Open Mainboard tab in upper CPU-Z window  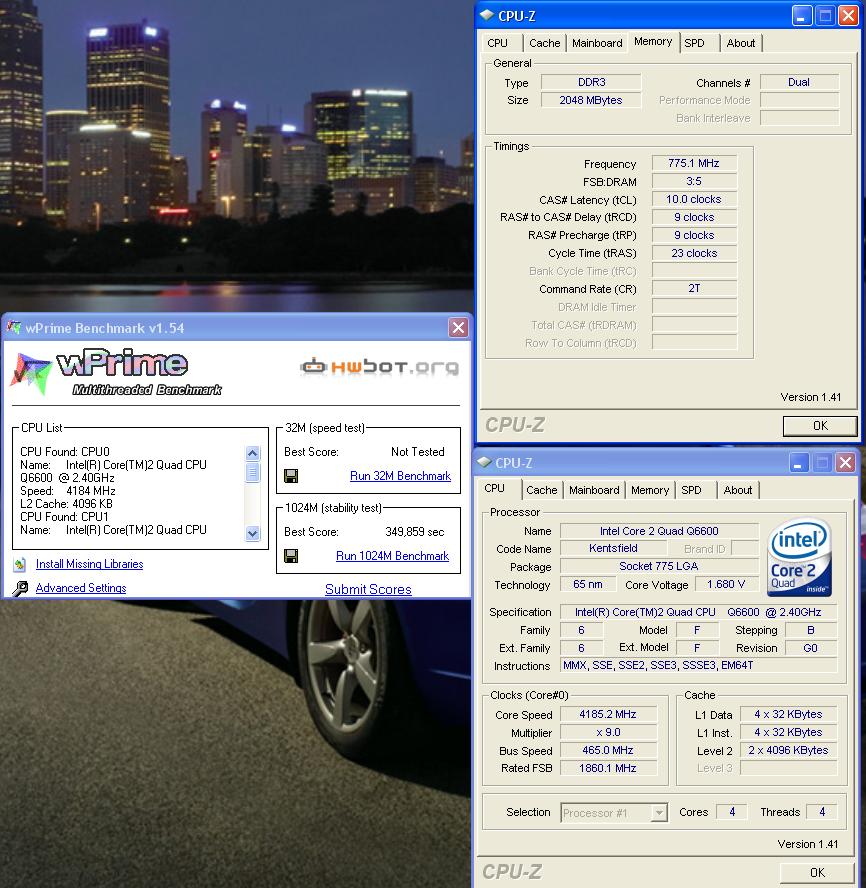click(x=597, y=43)
